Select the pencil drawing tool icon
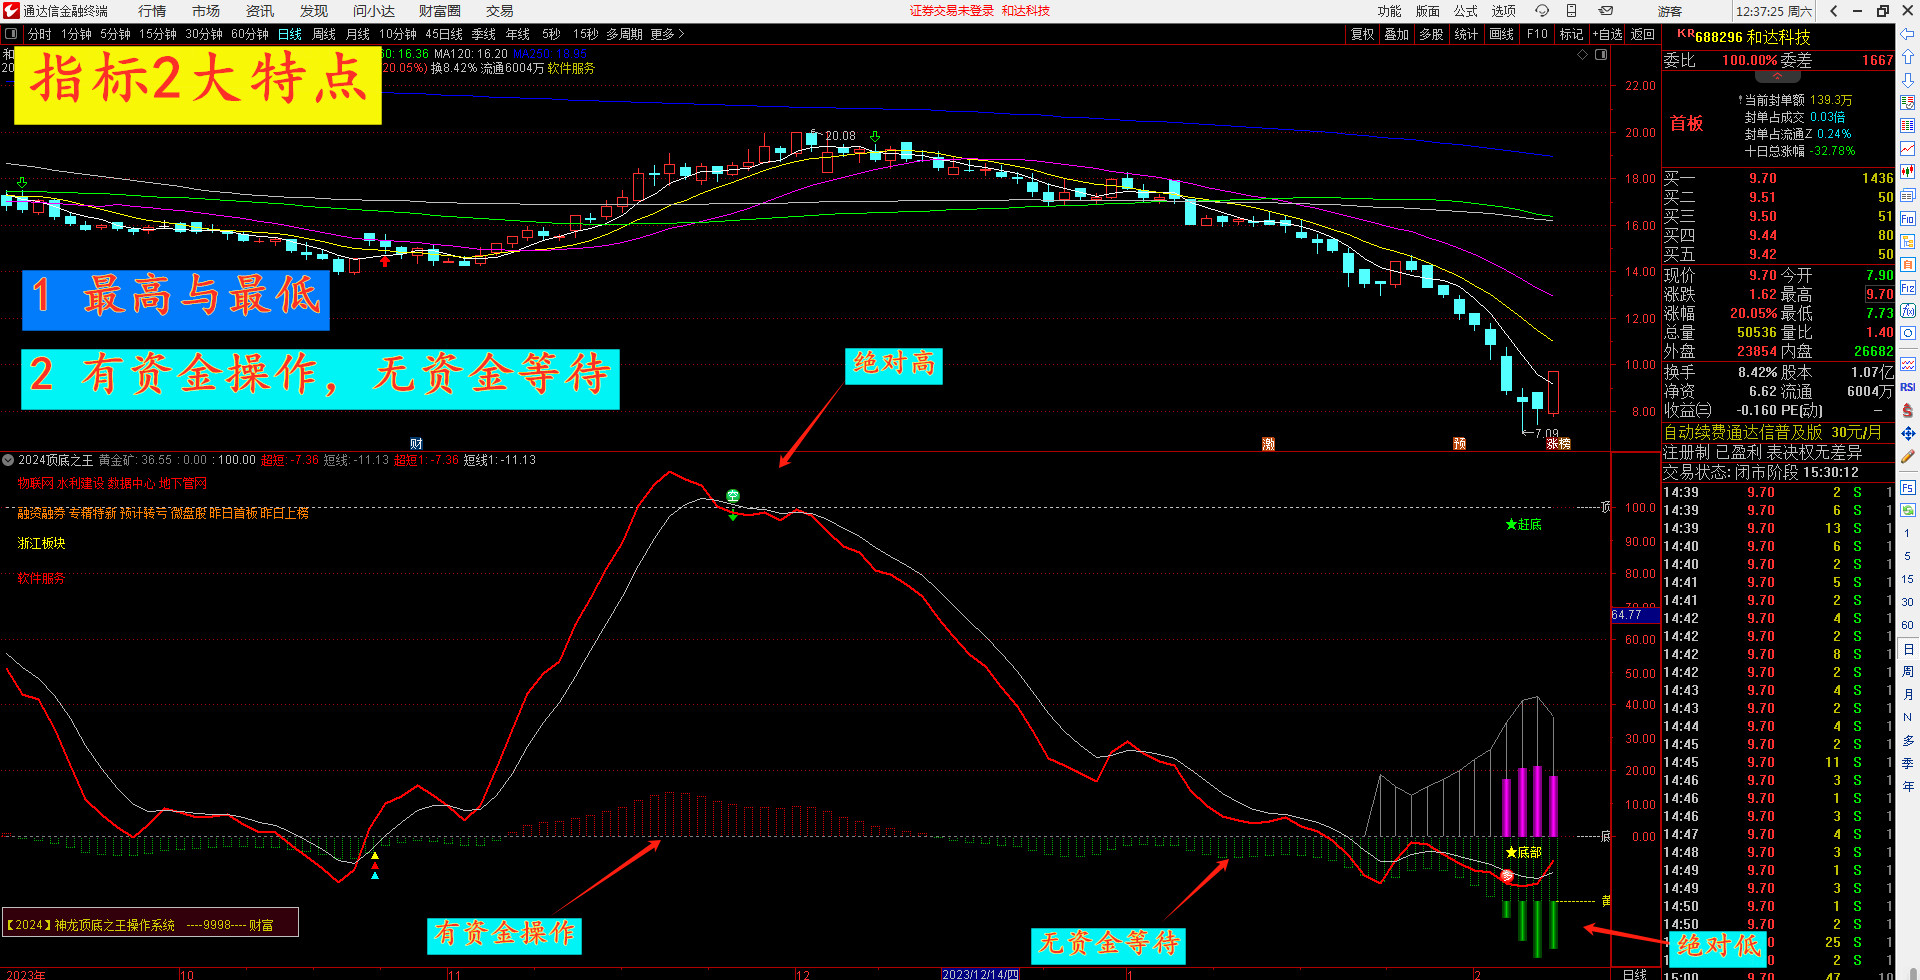Screen dimensions: 1920x980 pyautogui.click(x=1907, y=456)
